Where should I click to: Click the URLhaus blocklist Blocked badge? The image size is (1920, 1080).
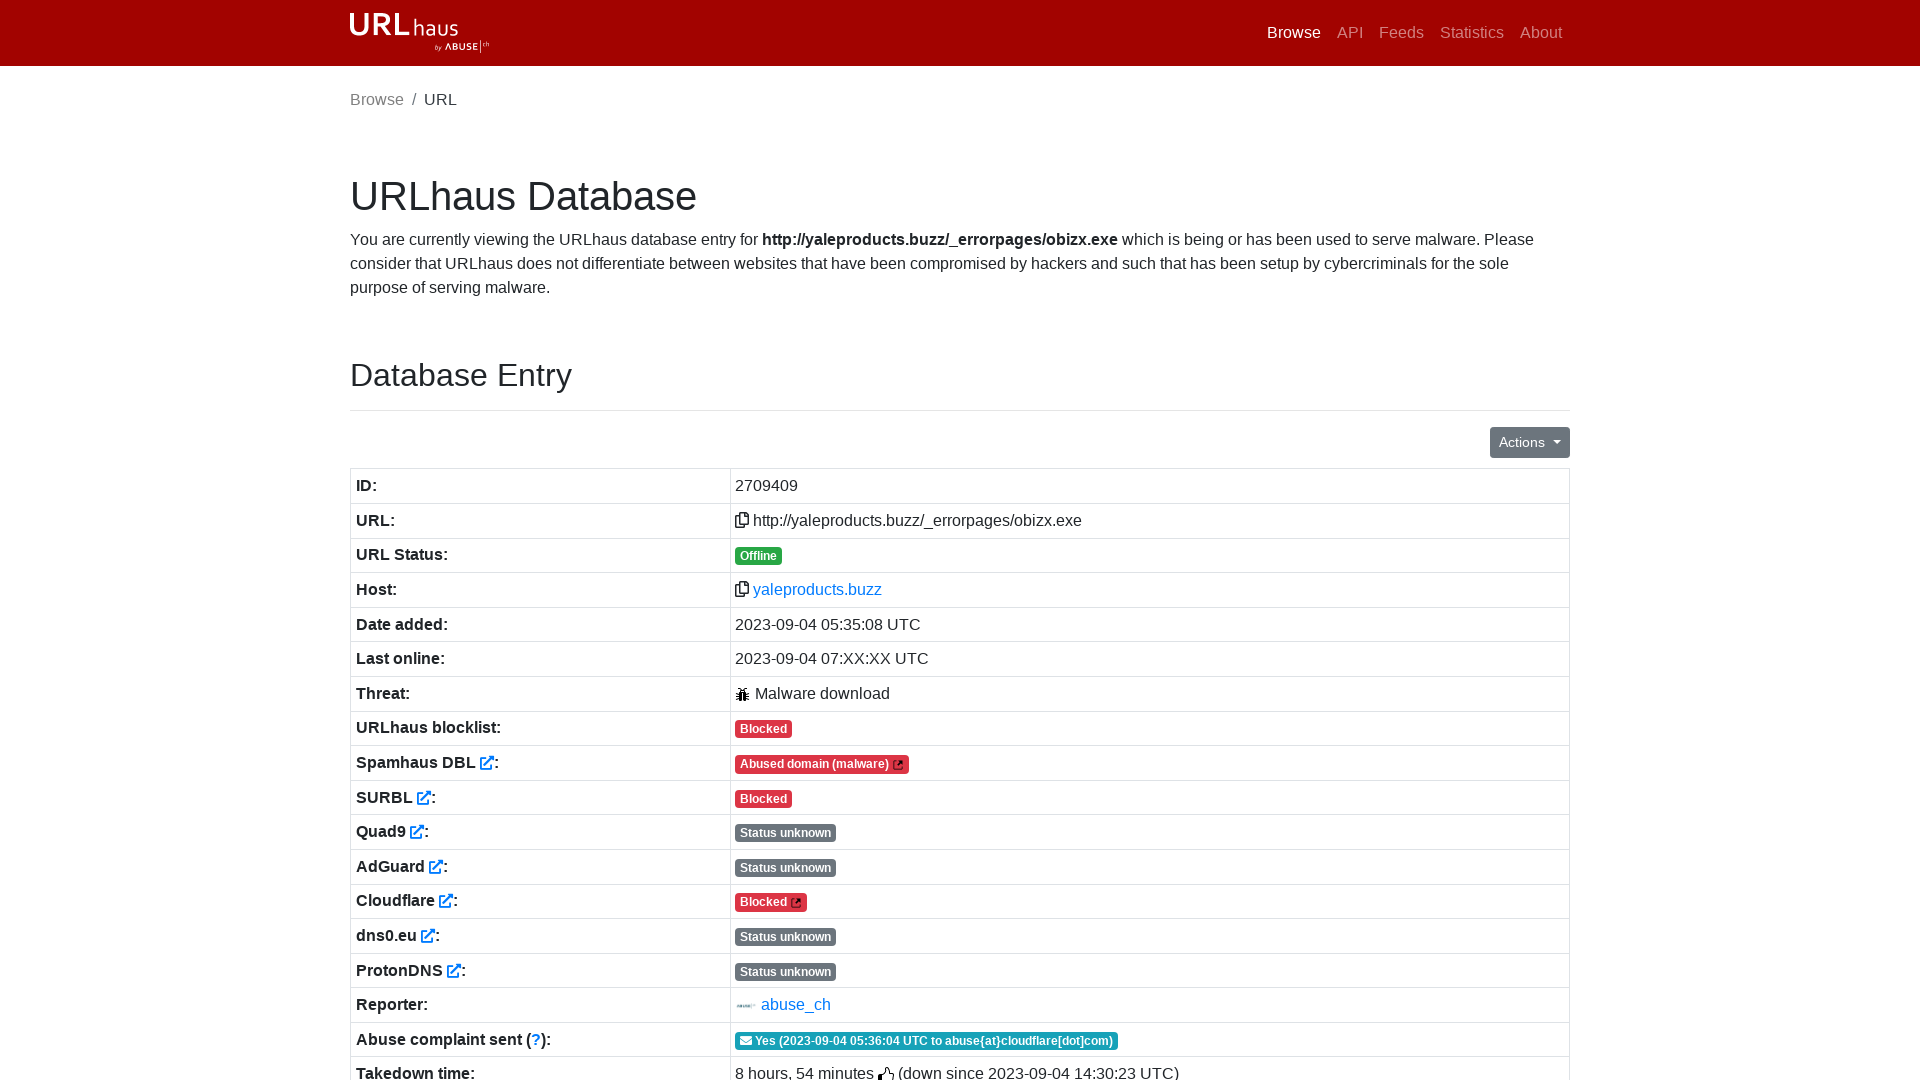click(x=763, y=729)
